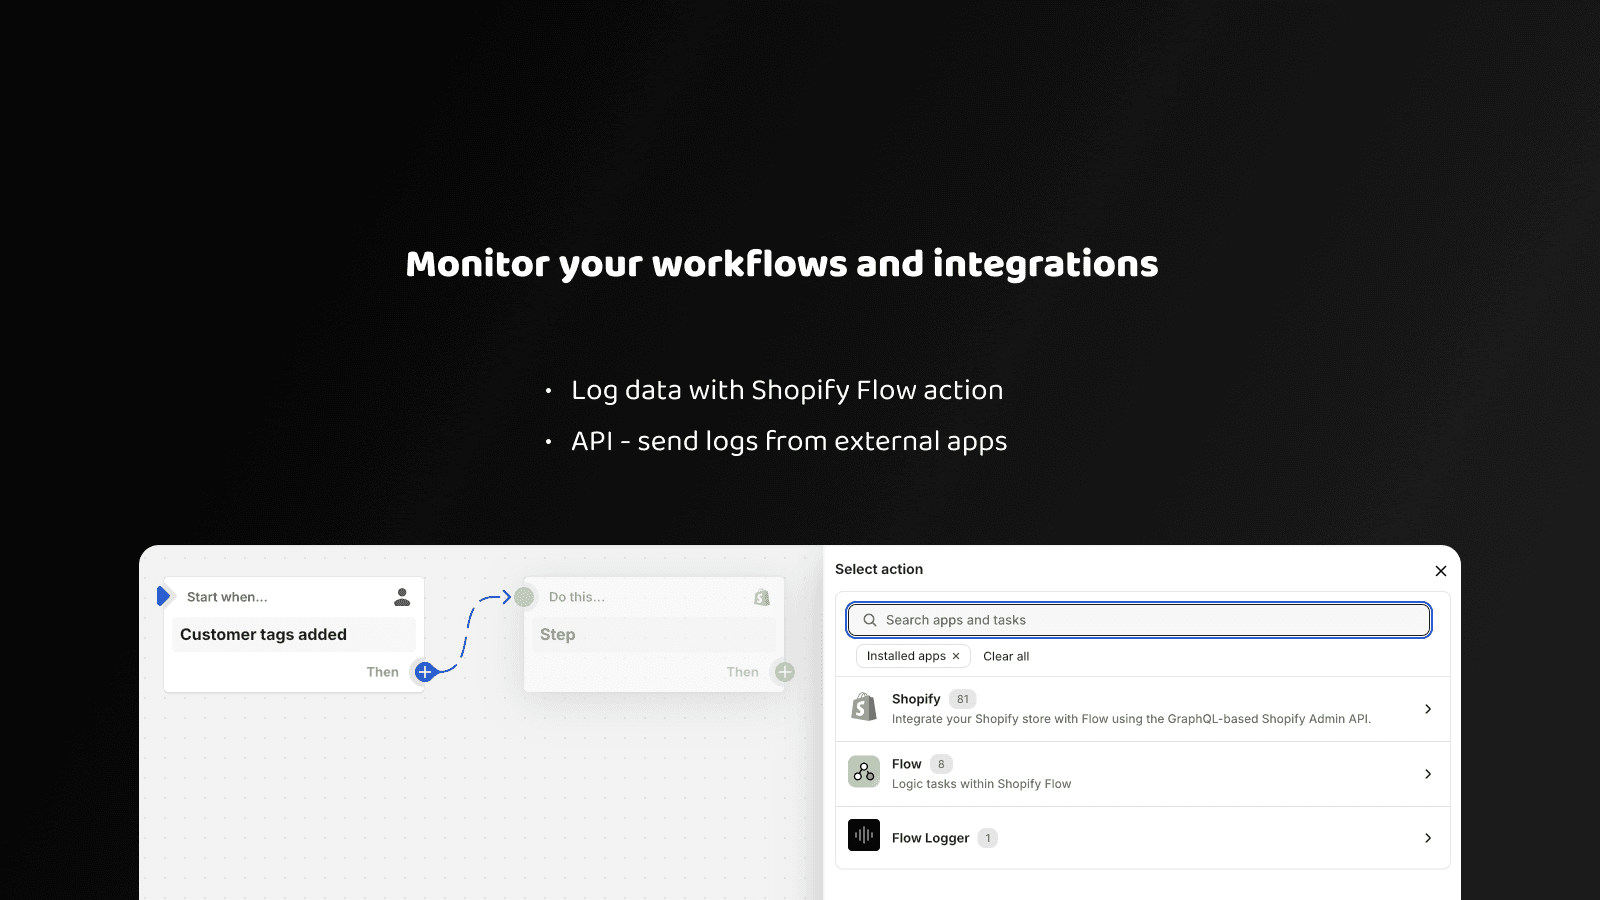Screen dimensions: 1600x900
Task: Click the Shopify 81 actions count badge
Action: pyautogui.click(x=962, y=699)
